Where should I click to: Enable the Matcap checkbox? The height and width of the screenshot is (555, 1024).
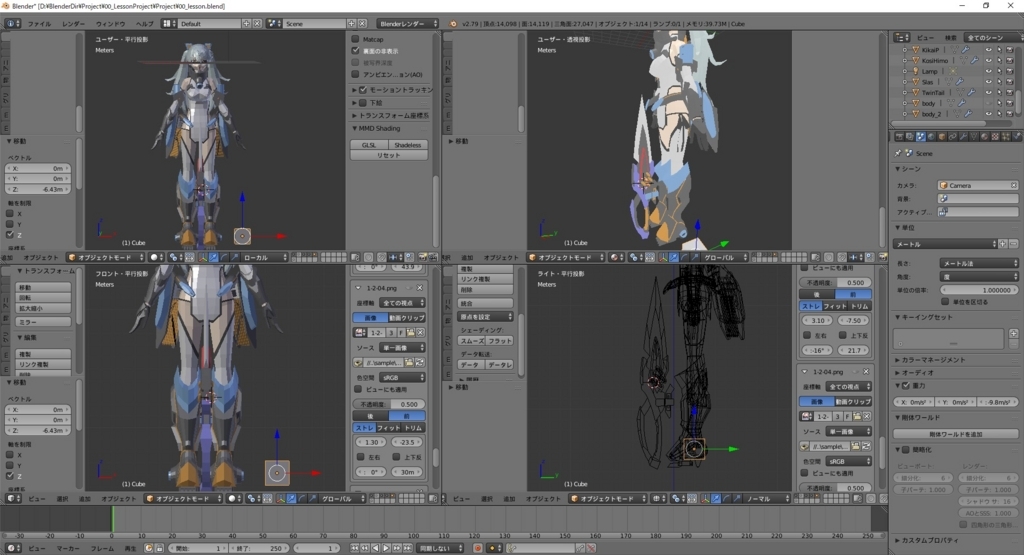click(356, 39)
